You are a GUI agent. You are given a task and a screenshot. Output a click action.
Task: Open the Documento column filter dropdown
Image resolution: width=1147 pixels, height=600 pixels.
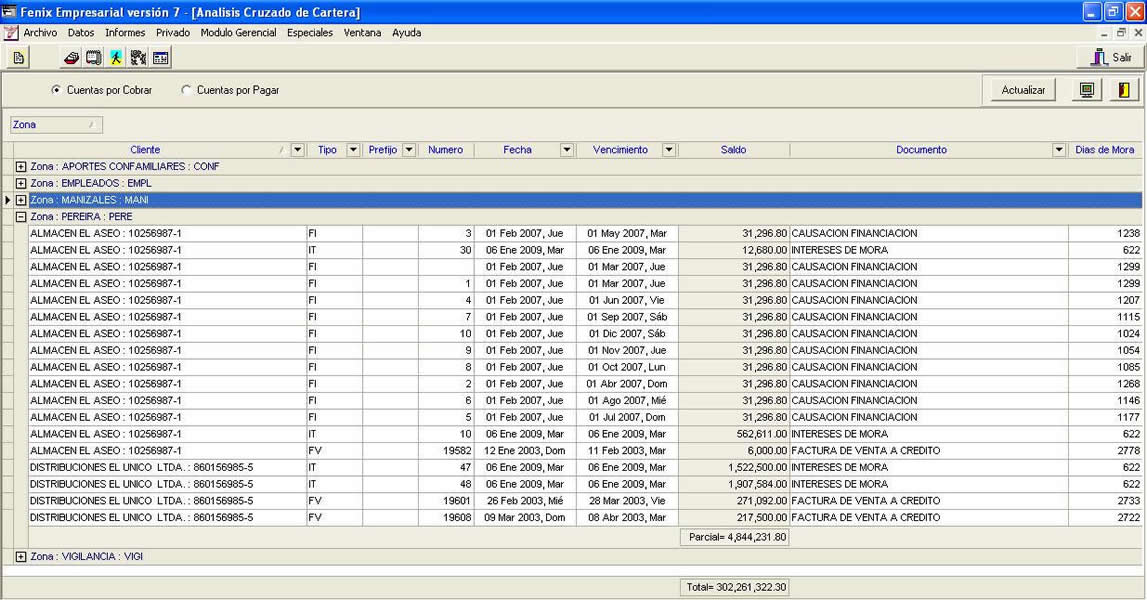click(1058, 150)
